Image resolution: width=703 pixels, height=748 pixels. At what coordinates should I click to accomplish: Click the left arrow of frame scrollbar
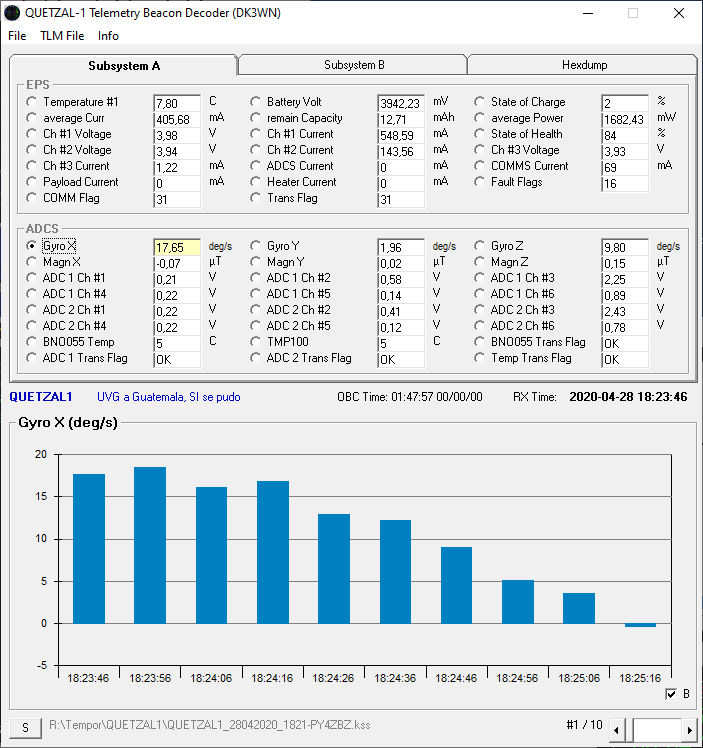pos(617,731)
